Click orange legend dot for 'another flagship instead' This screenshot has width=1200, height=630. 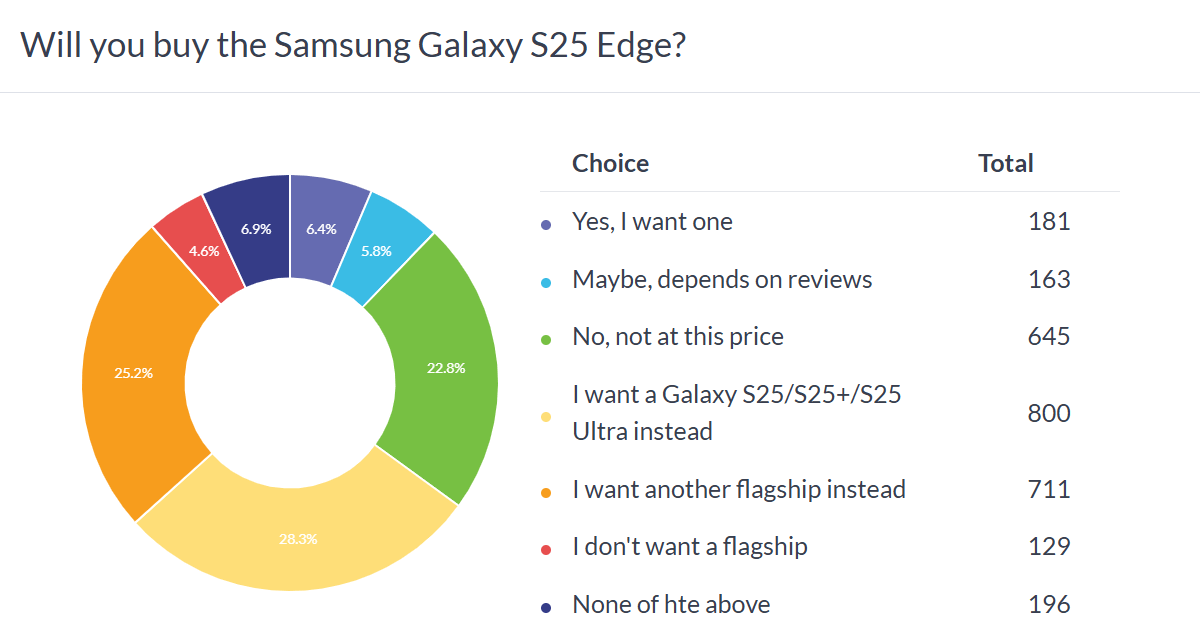[x=545, y=492]
